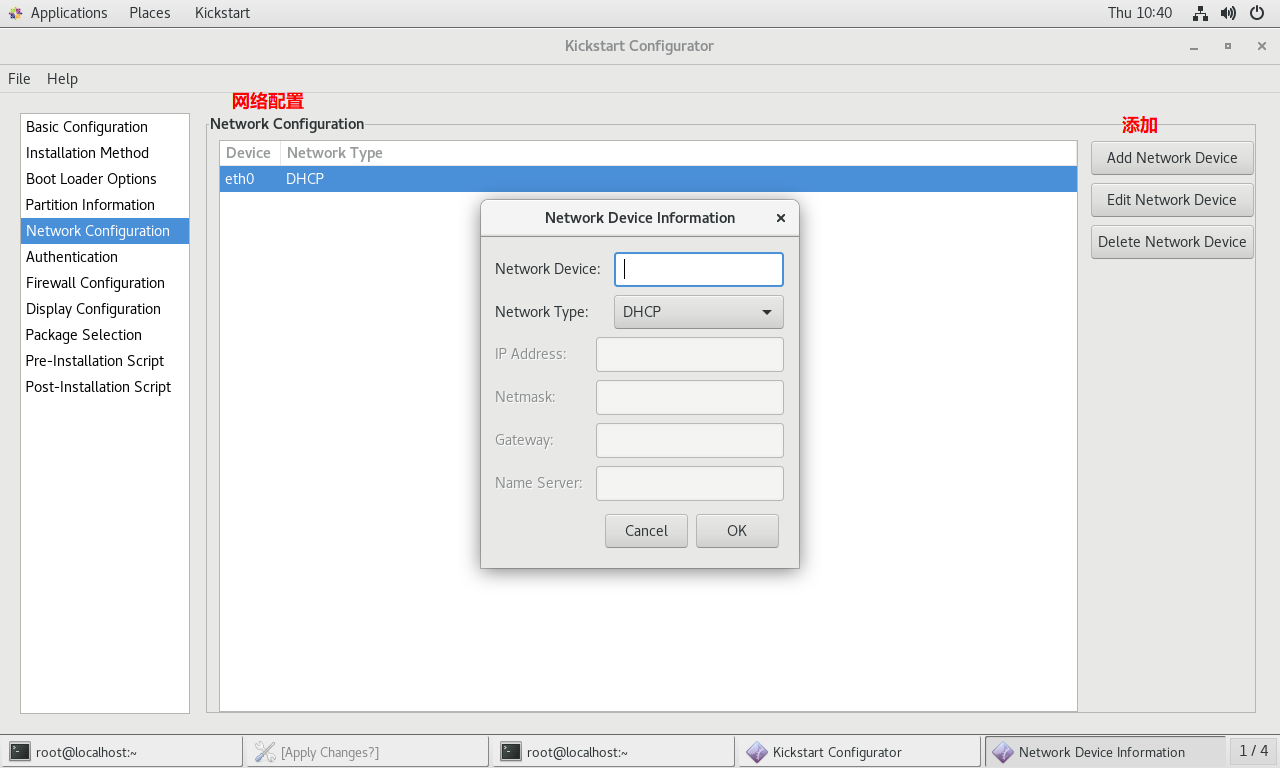Select Installation Method in sidebar
Viewport: 1280px width, 768px height.
point(105,153)
